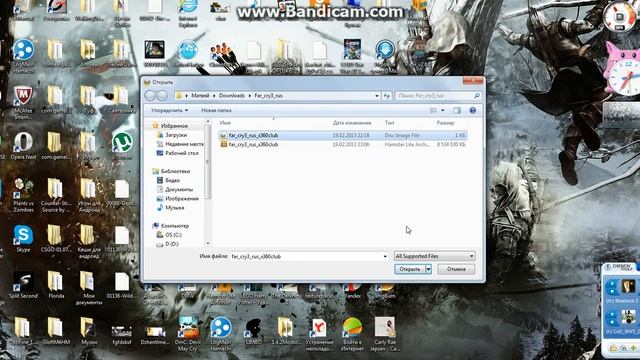Viewport: 640px width, 360px height.
Task: Select the Florida folder on the desktop
Action: (56, 285)
